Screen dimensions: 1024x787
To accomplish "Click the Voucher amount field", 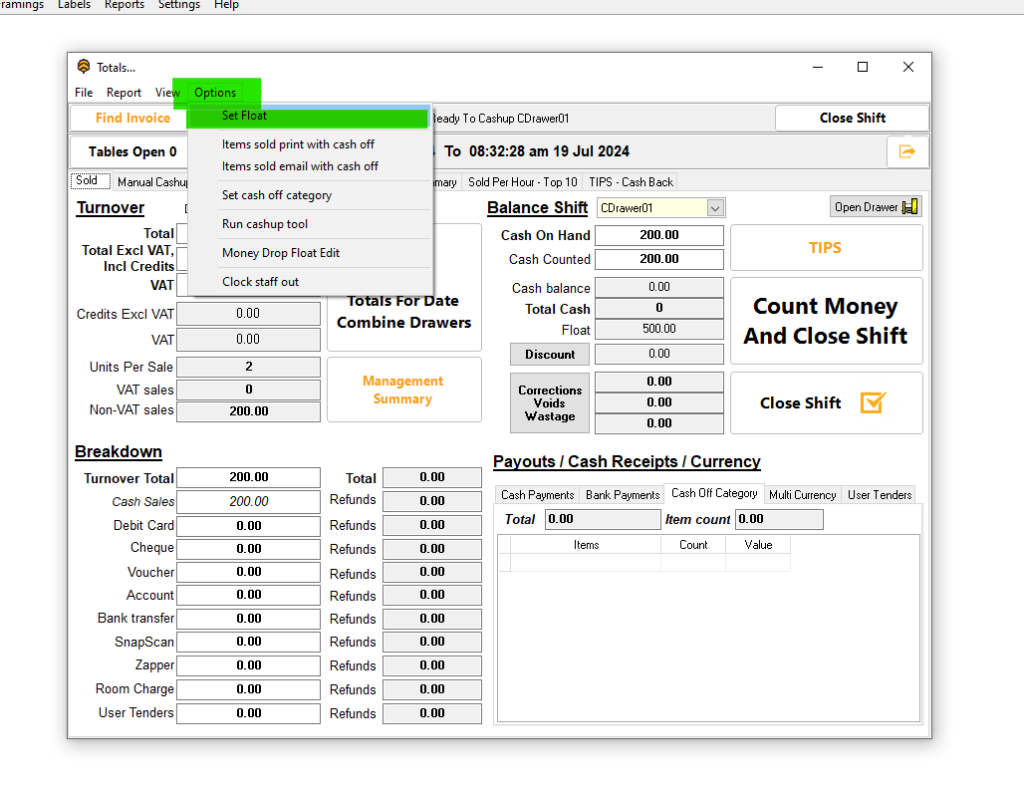I will pos(248,572).
